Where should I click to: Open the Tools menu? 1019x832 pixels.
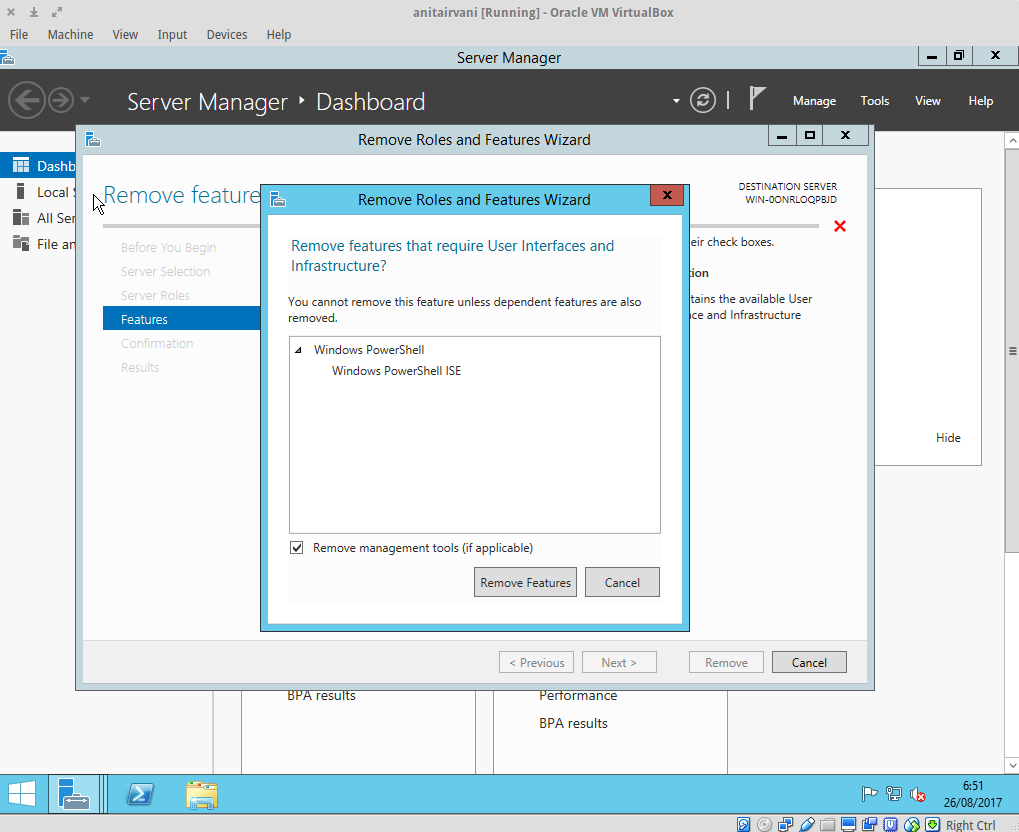[875, 101]
